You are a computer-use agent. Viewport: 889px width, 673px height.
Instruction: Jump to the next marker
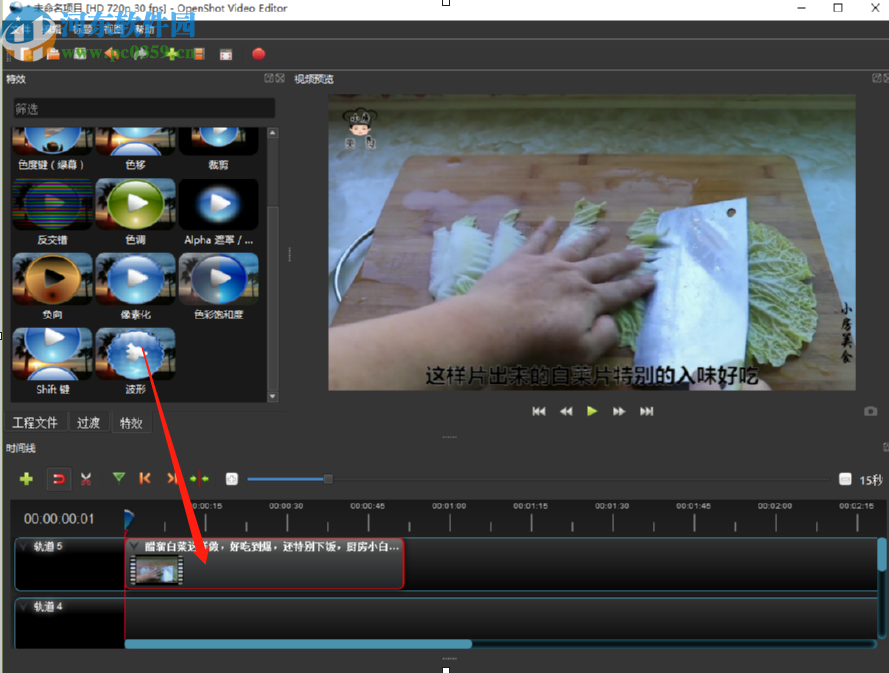pyautogui.click(x=172, y=479)
